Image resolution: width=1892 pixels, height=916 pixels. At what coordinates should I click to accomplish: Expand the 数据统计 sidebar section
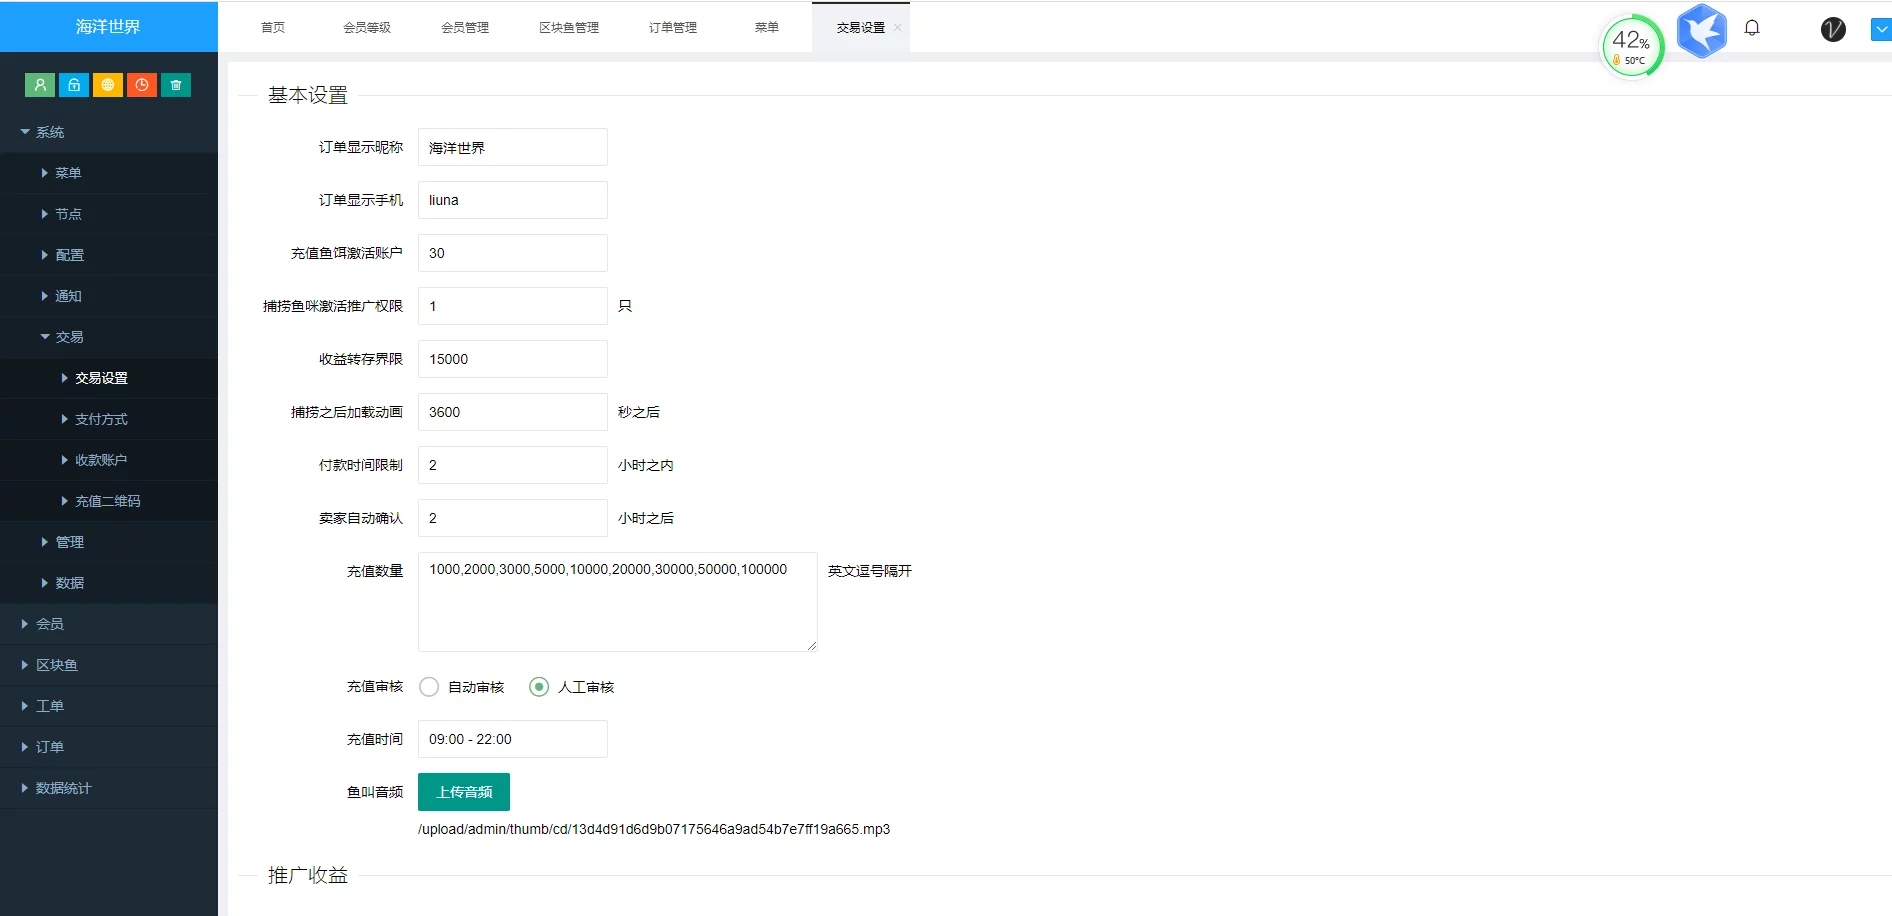[x=63, y=788]
